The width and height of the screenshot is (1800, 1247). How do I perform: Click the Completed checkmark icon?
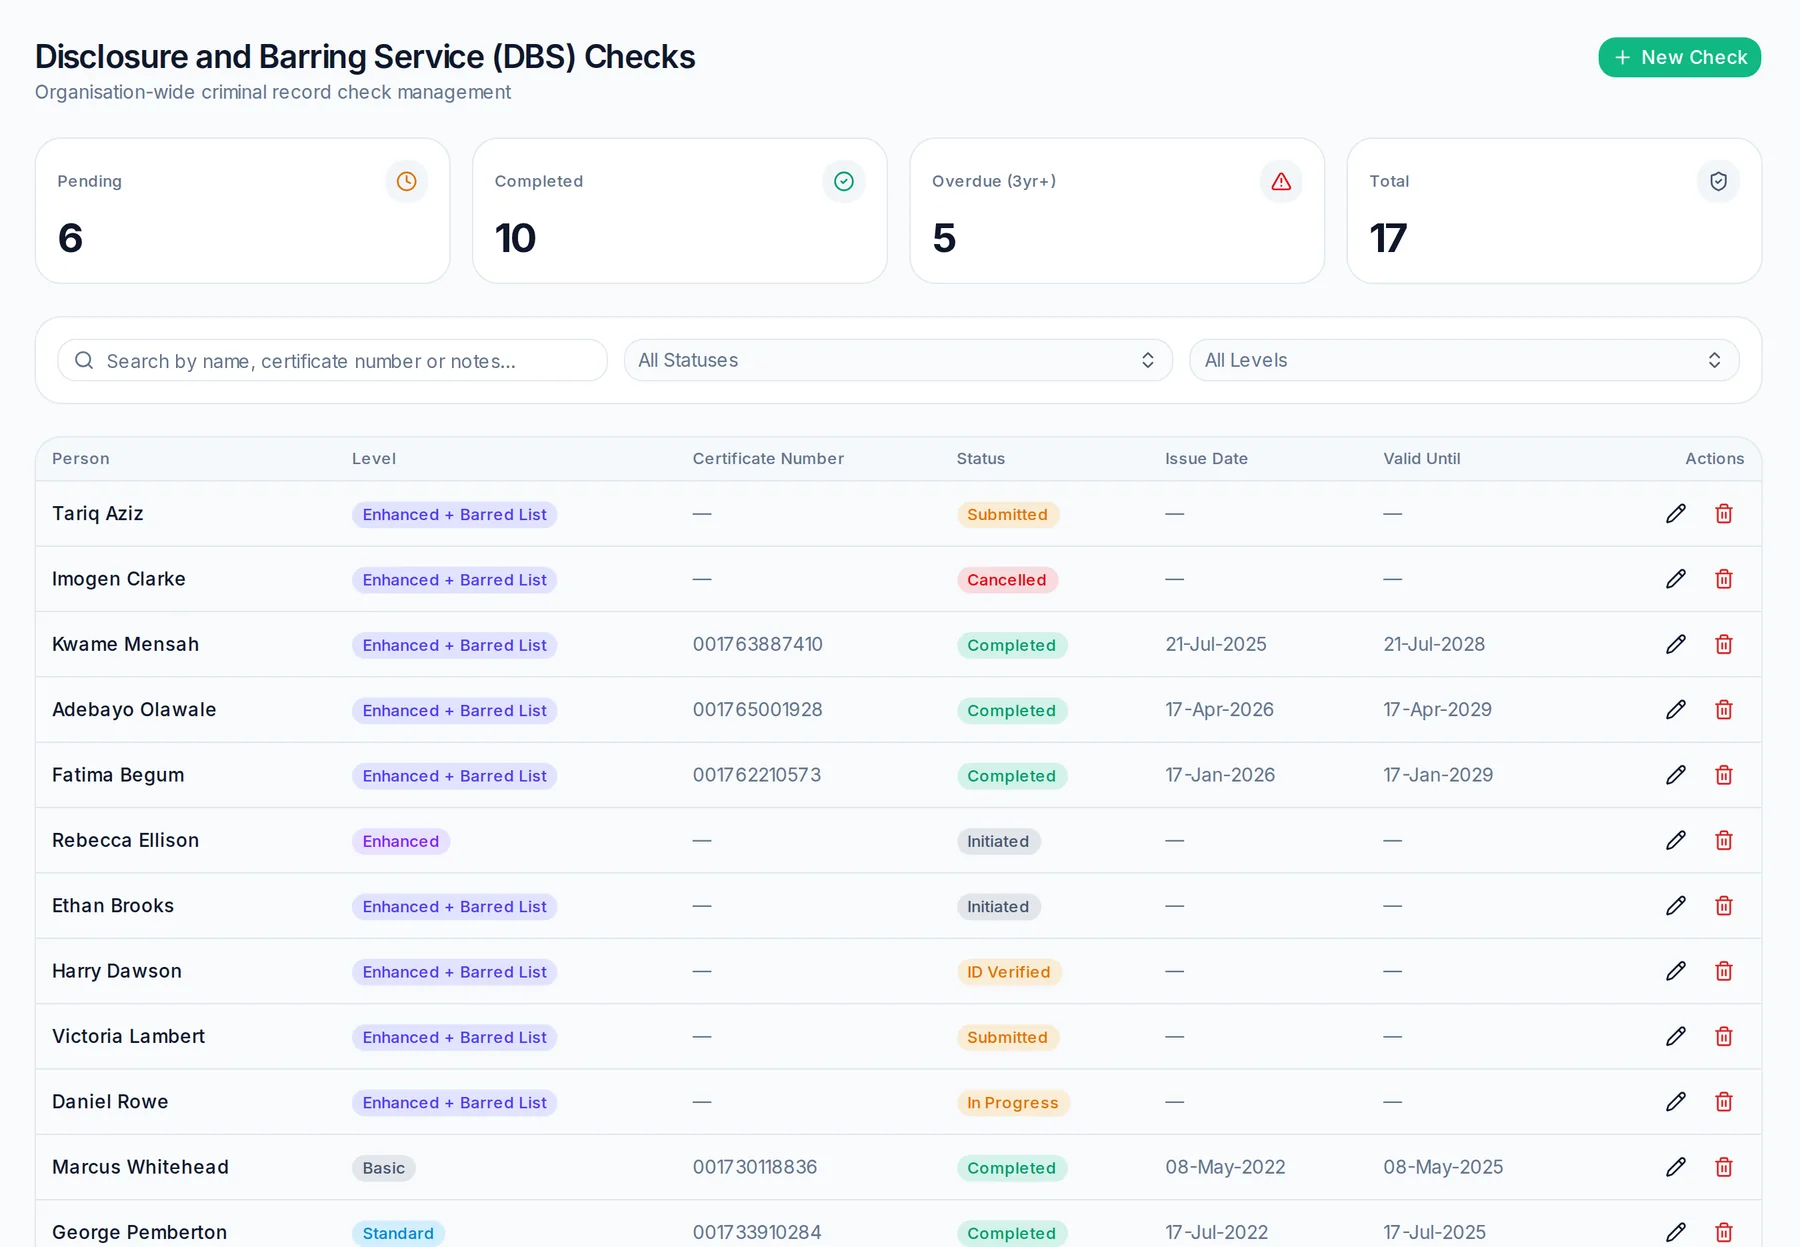(844, 181)
